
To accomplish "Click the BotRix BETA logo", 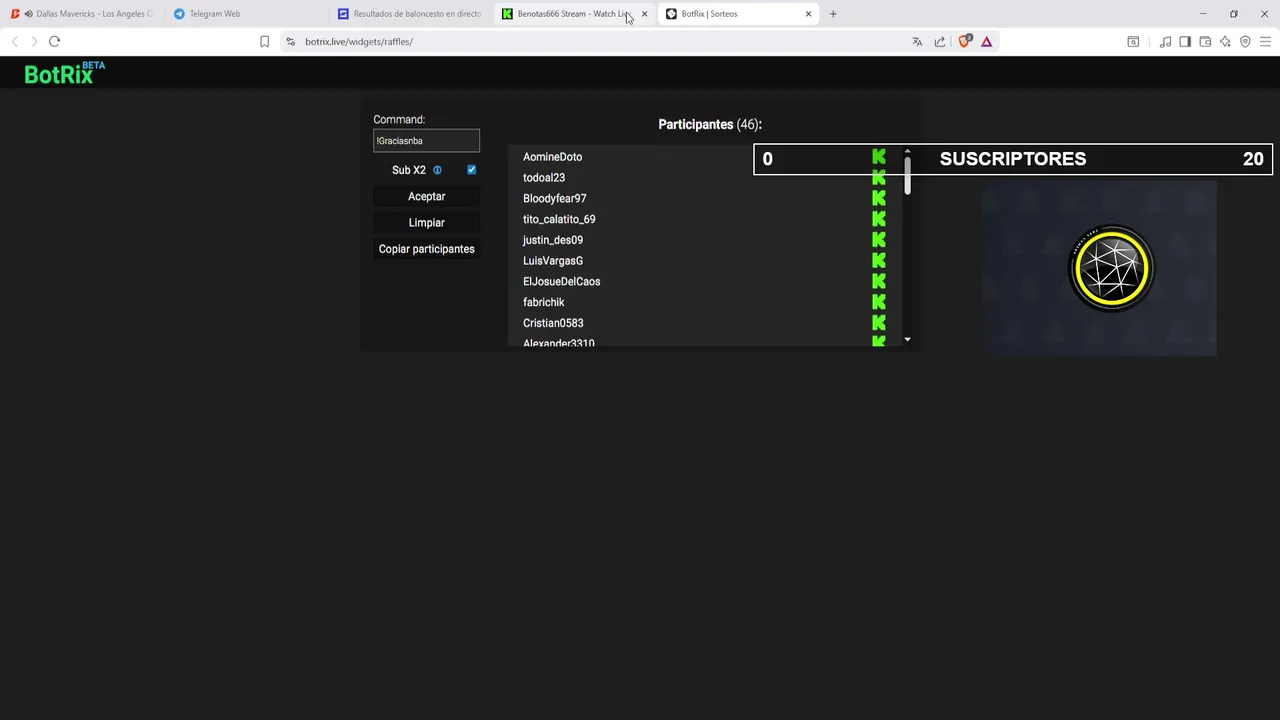I will (64, 73).
